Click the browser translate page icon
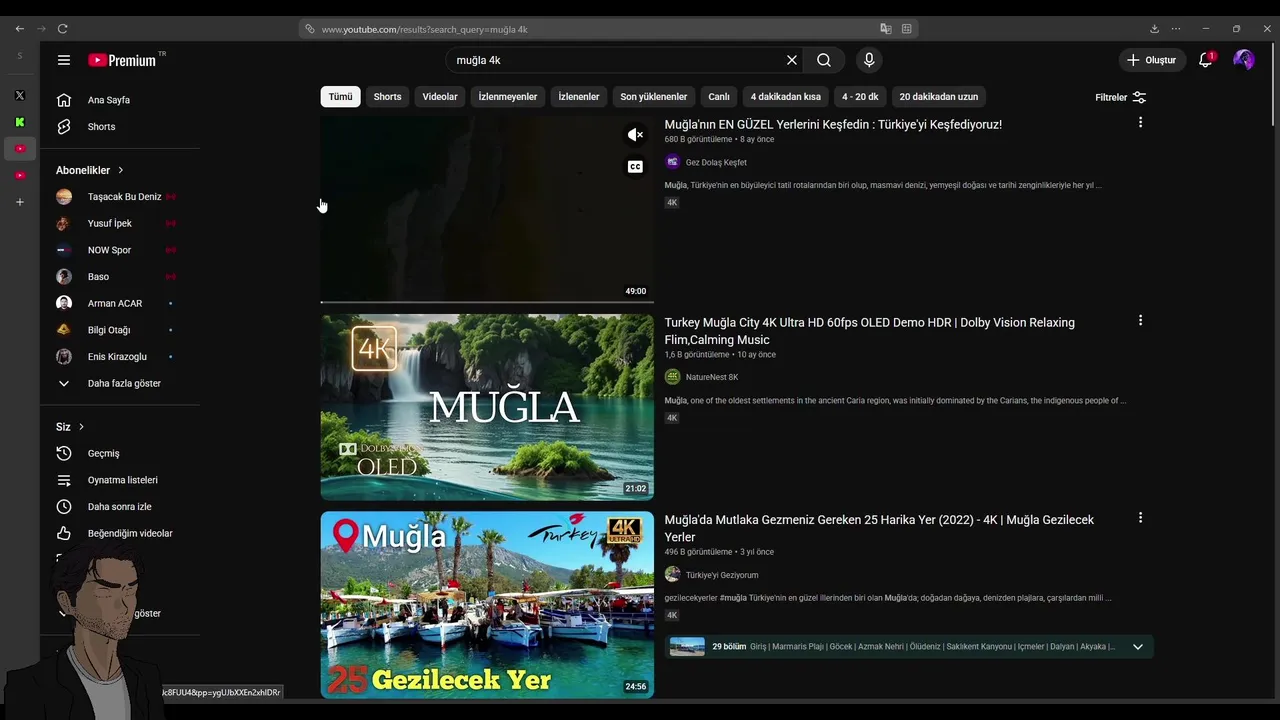The height and width of the screenshot is (720, 1280). [886, 29]
